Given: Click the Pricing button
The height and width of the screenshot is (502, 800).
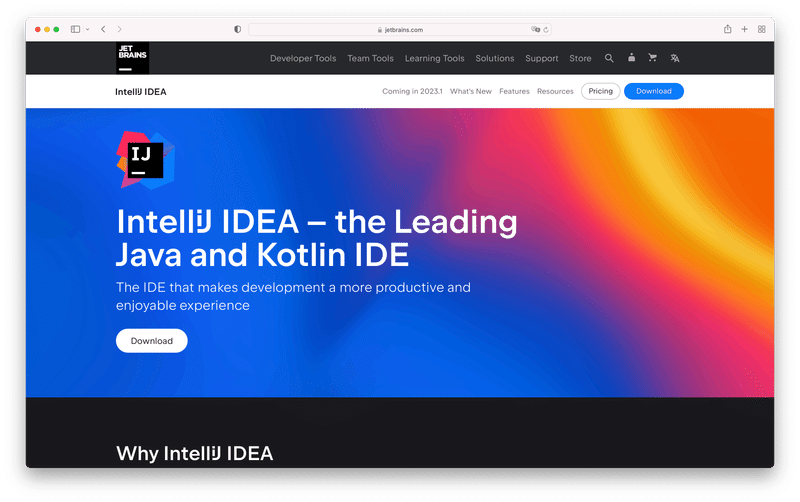Looking at the screenshot, I should click(x=601, y=91).
